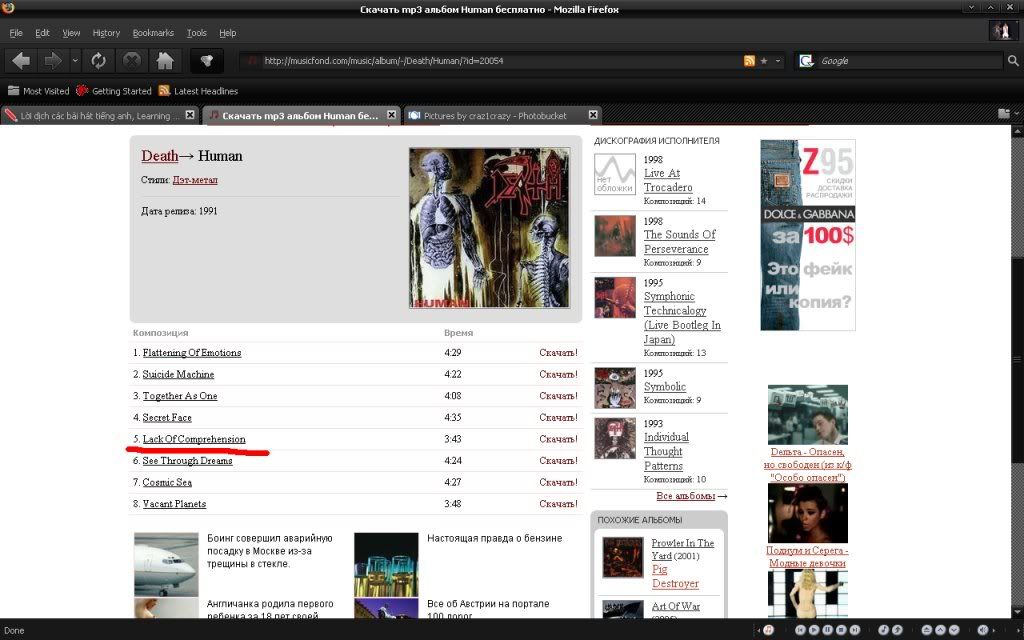Screen dimensions: 1024x640
Task: Pause playback in the status bar player
Action: (x=828, y=630)
